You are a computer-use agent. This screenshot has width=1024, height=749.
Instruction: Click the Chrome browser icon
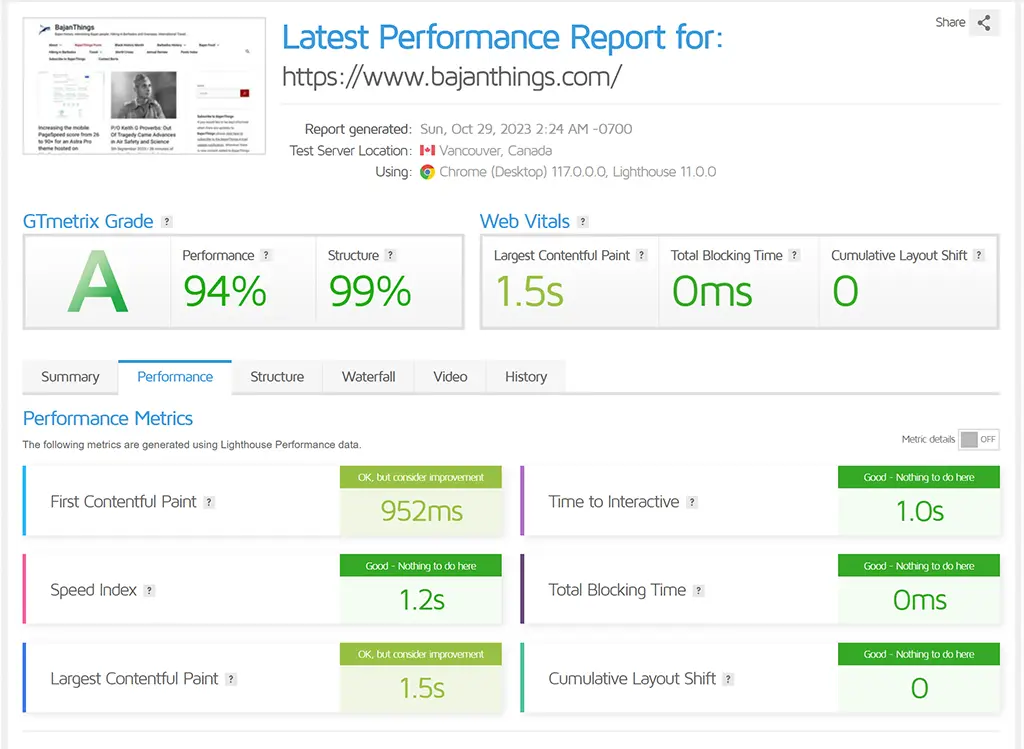(x=427, y=172)
